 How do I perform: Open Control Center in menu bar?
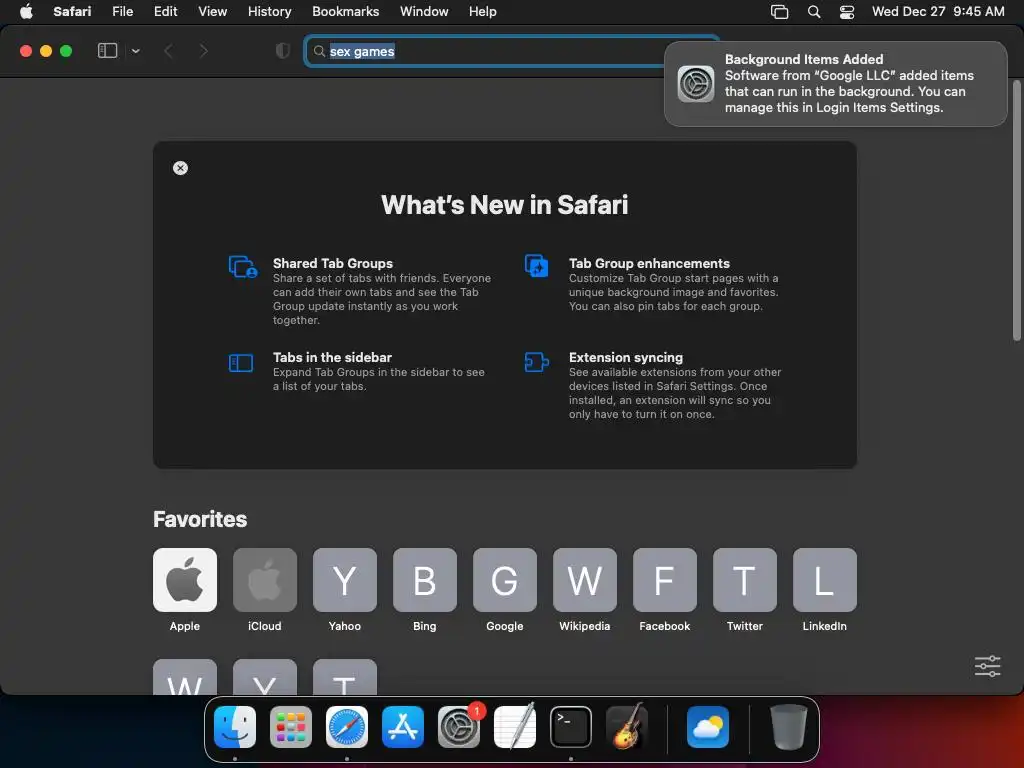pos(847,12)
